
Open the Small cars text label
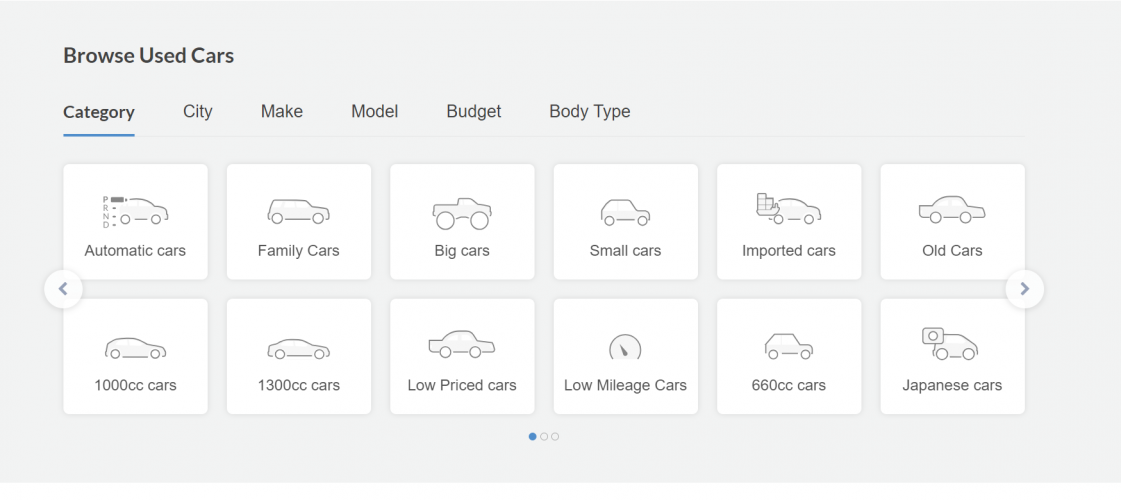coord(626,251)
